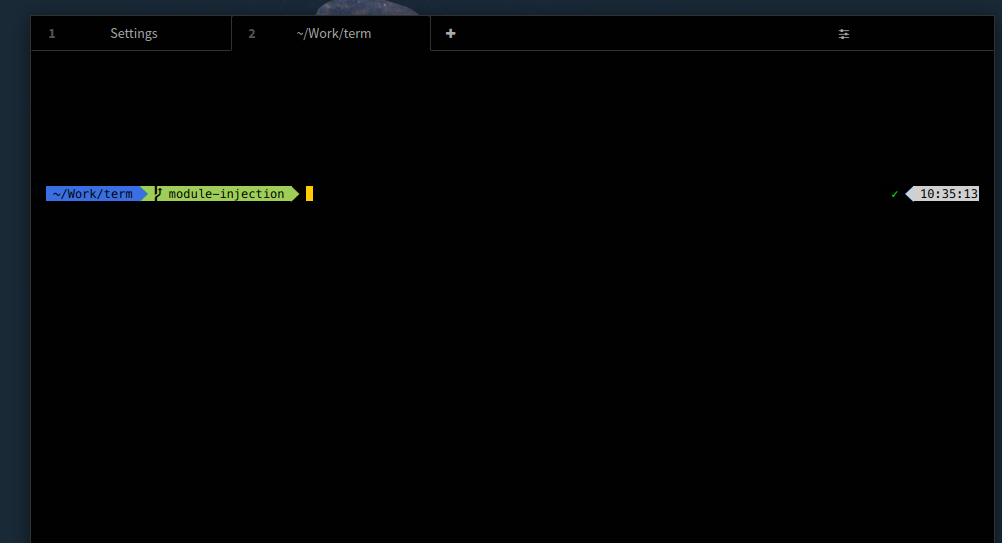Viewport: 1002px width, 543px height.
Task: Click the yellow terminal cursor block
Action: (309, 194)
